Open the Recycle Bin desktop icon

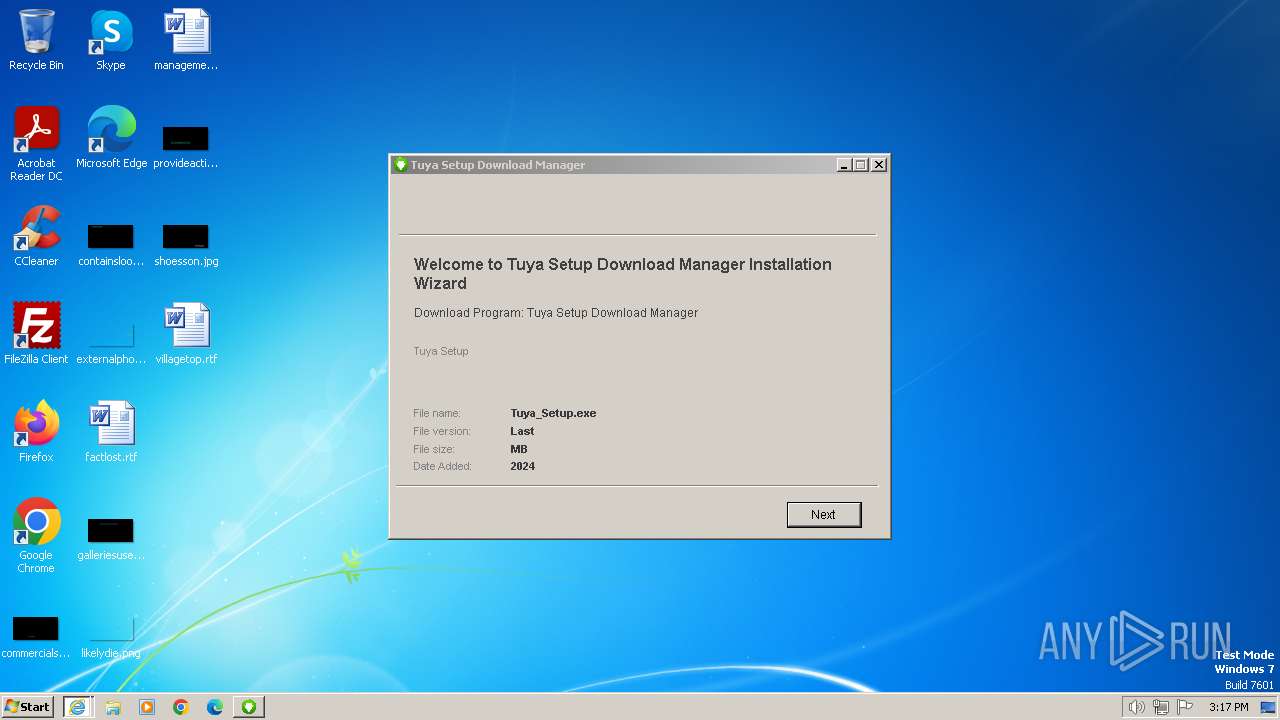[x=36, y=40]
